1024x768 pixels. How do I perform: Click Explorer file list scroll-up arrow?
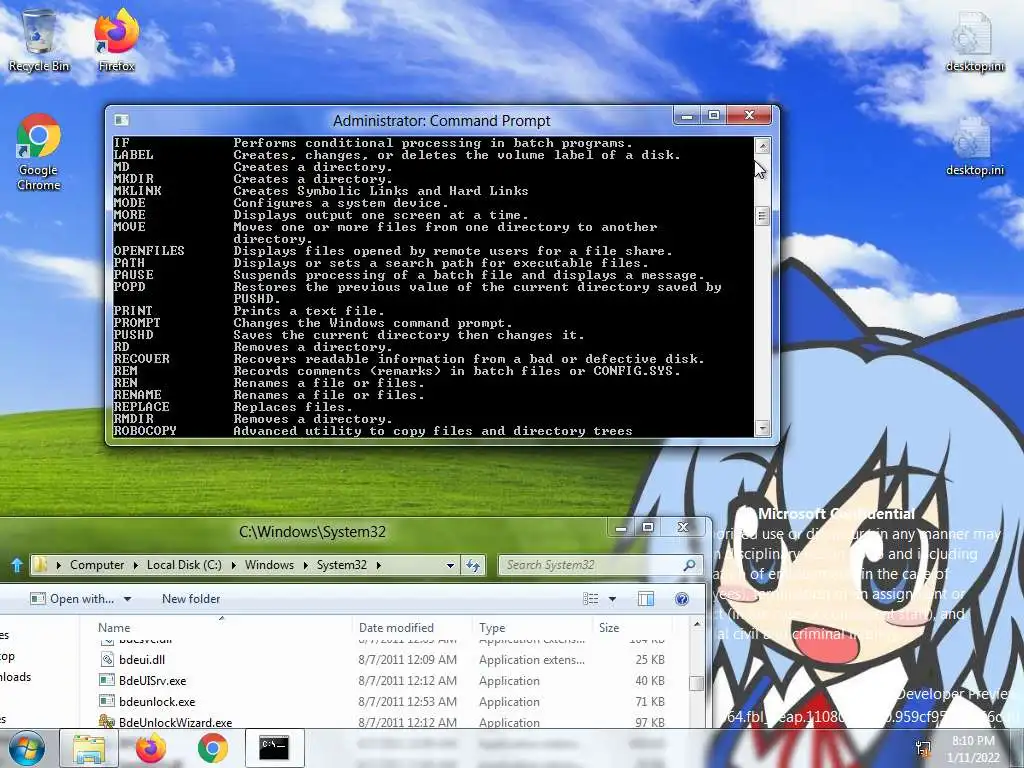697,625
